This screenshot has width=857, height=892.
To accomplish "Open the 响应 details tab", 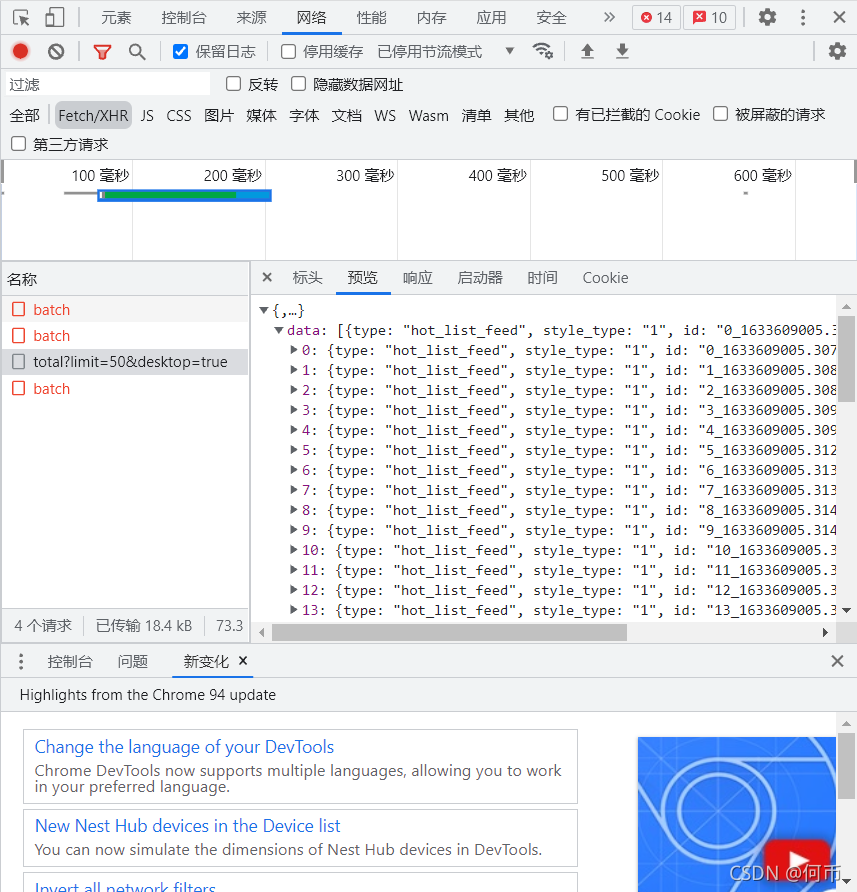I will tap(418, 278).
